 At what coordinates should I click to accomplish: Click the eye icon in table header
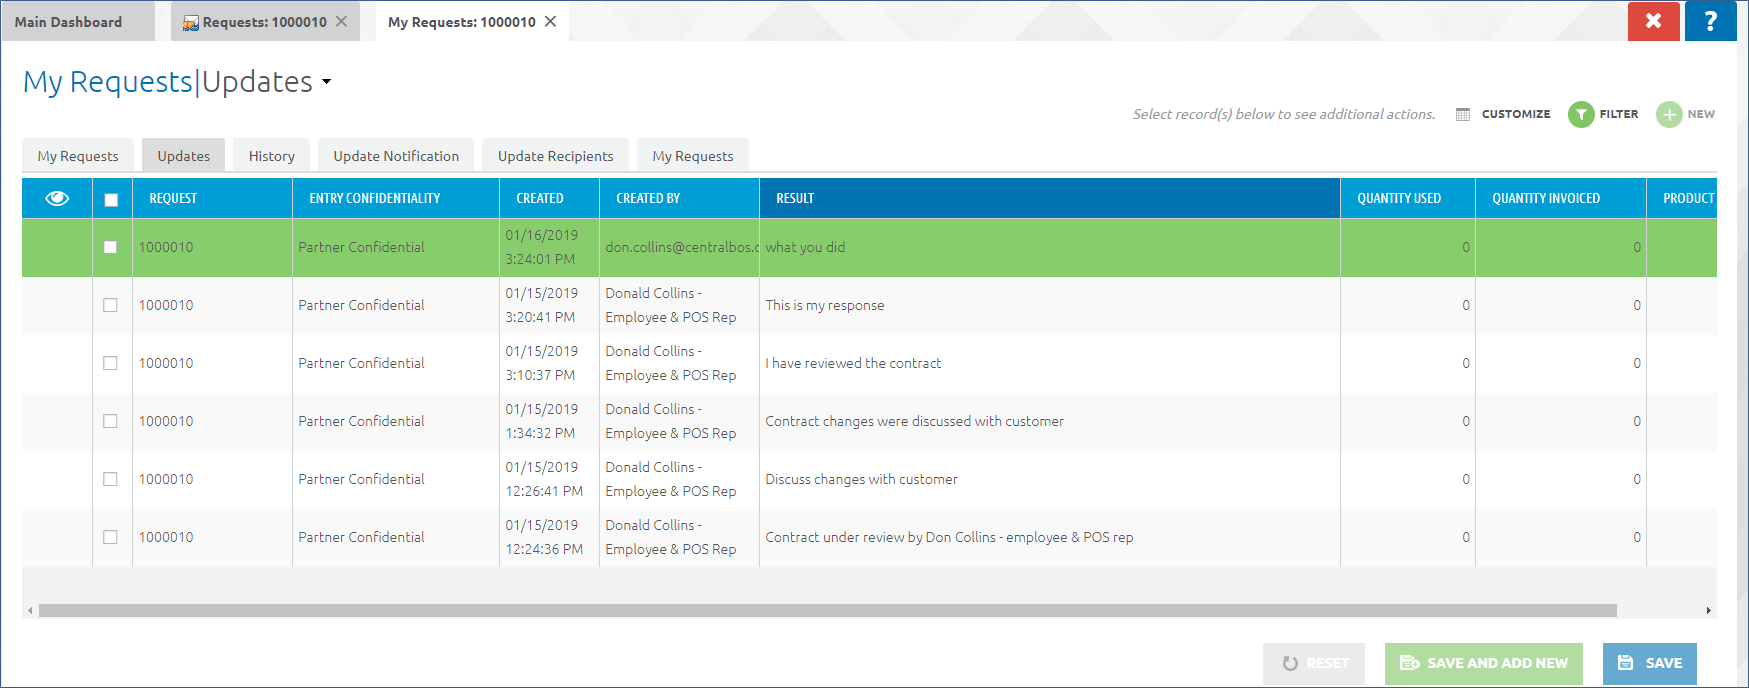[x=57, y=198]
